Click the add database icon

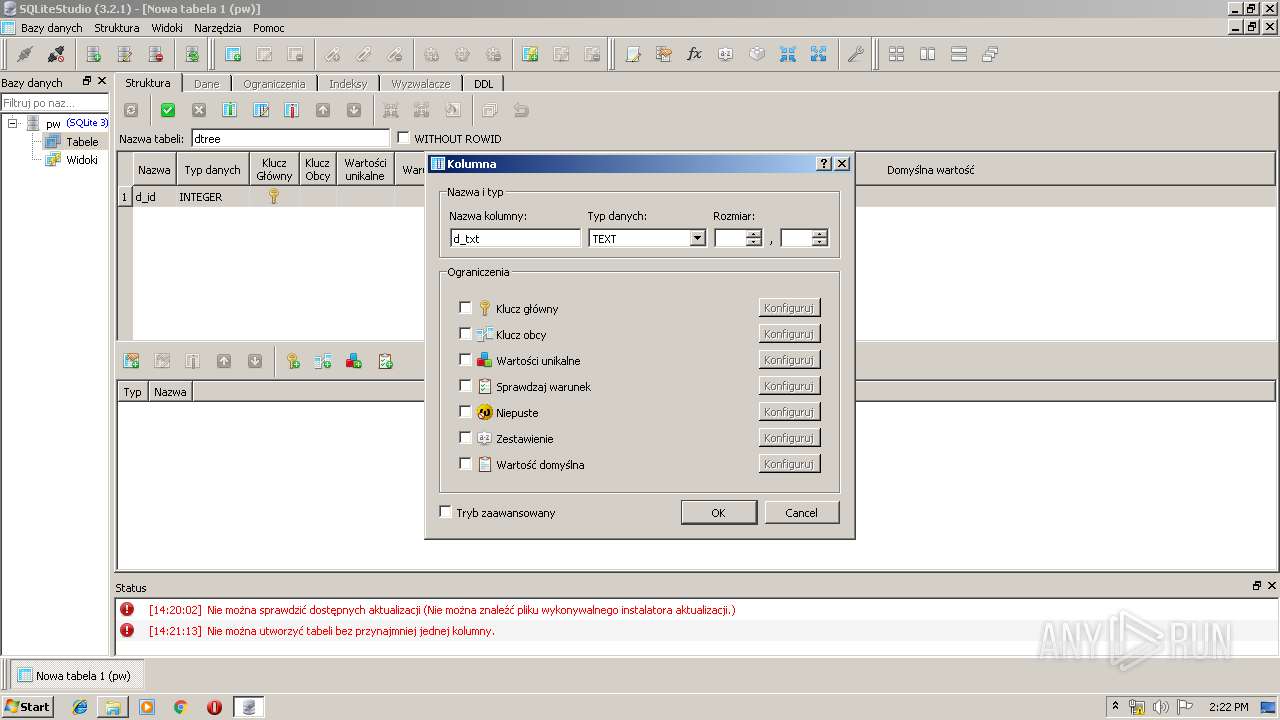(x=93, y=54)
